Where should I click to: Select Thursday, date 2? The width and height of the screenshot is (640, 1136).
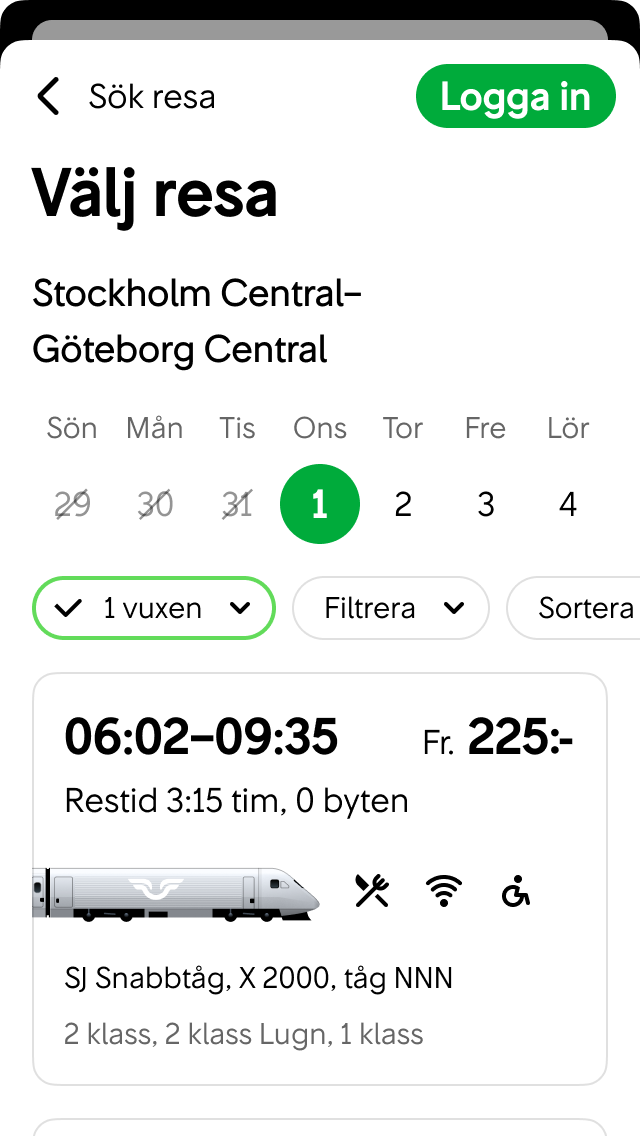tap(402, 504)
